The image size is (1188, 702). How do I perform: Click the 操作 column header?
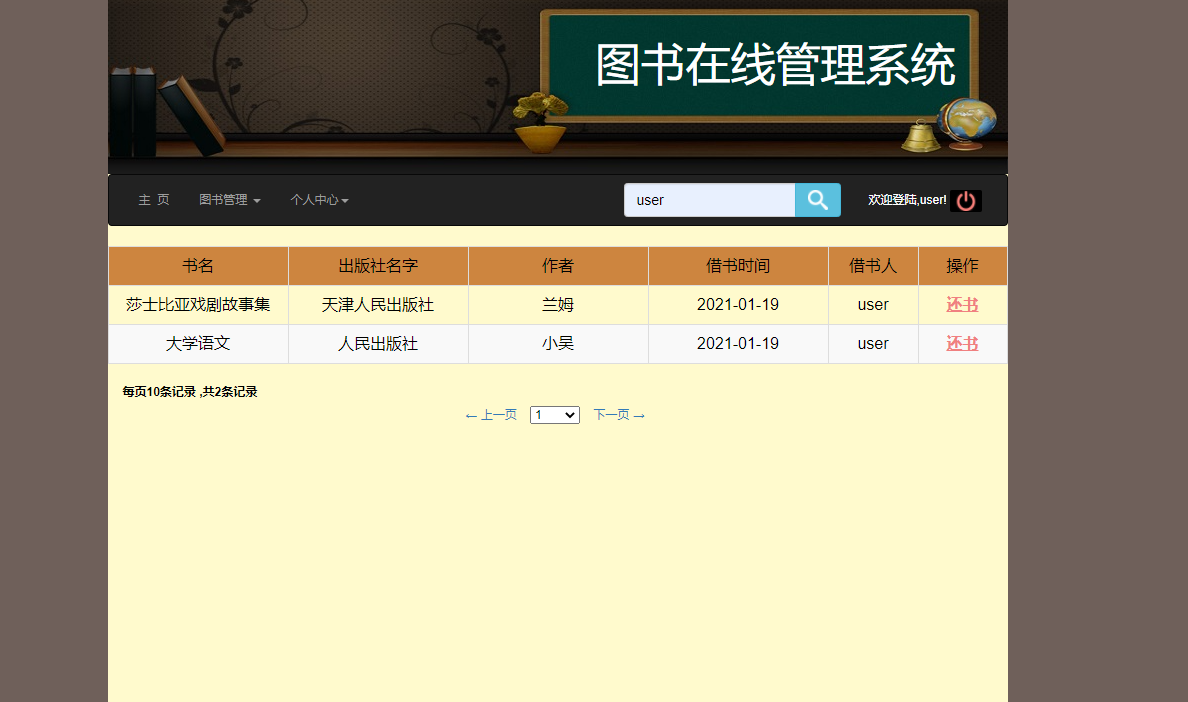961,265
